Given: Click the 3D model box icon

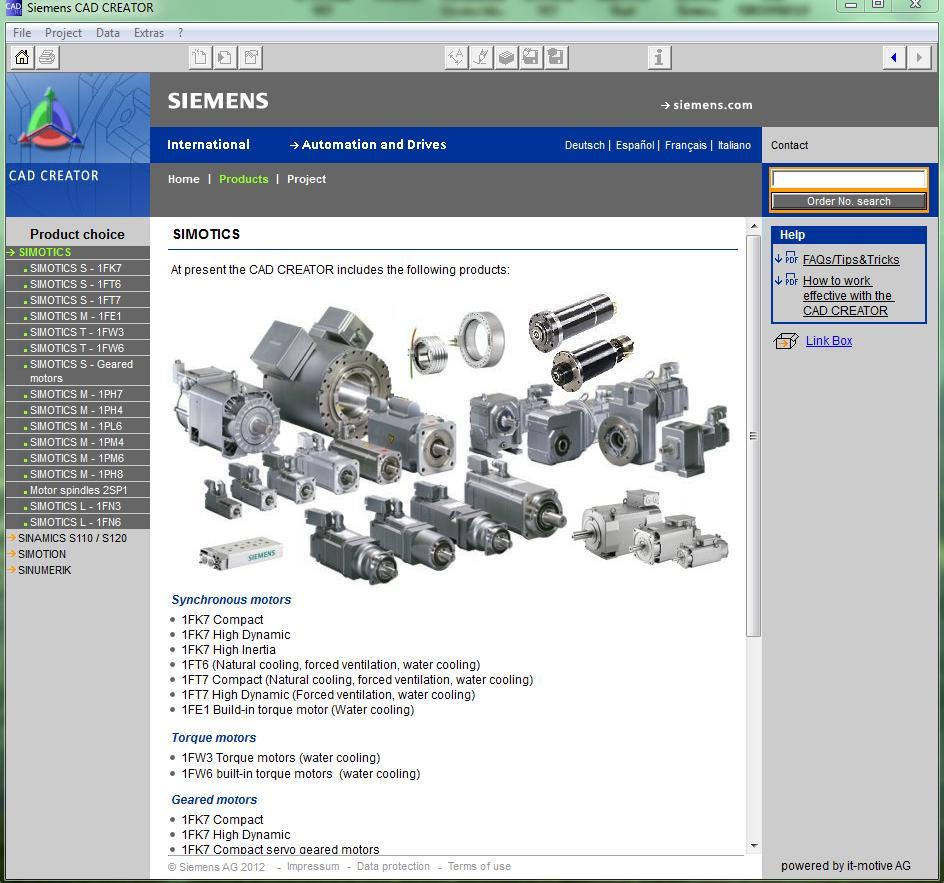Looking at the screenshot, I should coord(507,58).
